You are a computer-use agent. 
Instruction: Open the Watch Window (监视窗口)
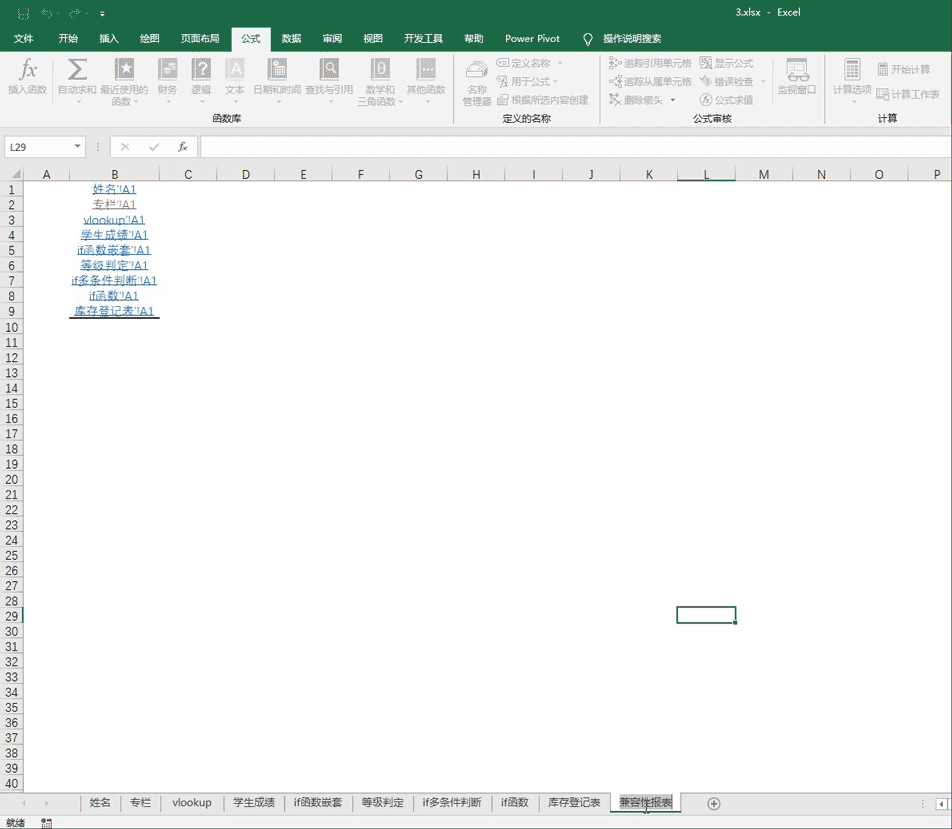797,77
